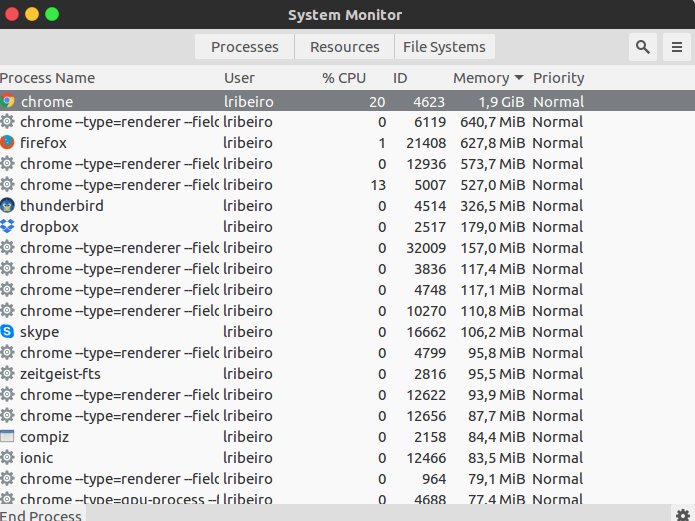Toggle the Memory column sort arrow

tap(519, 78)
